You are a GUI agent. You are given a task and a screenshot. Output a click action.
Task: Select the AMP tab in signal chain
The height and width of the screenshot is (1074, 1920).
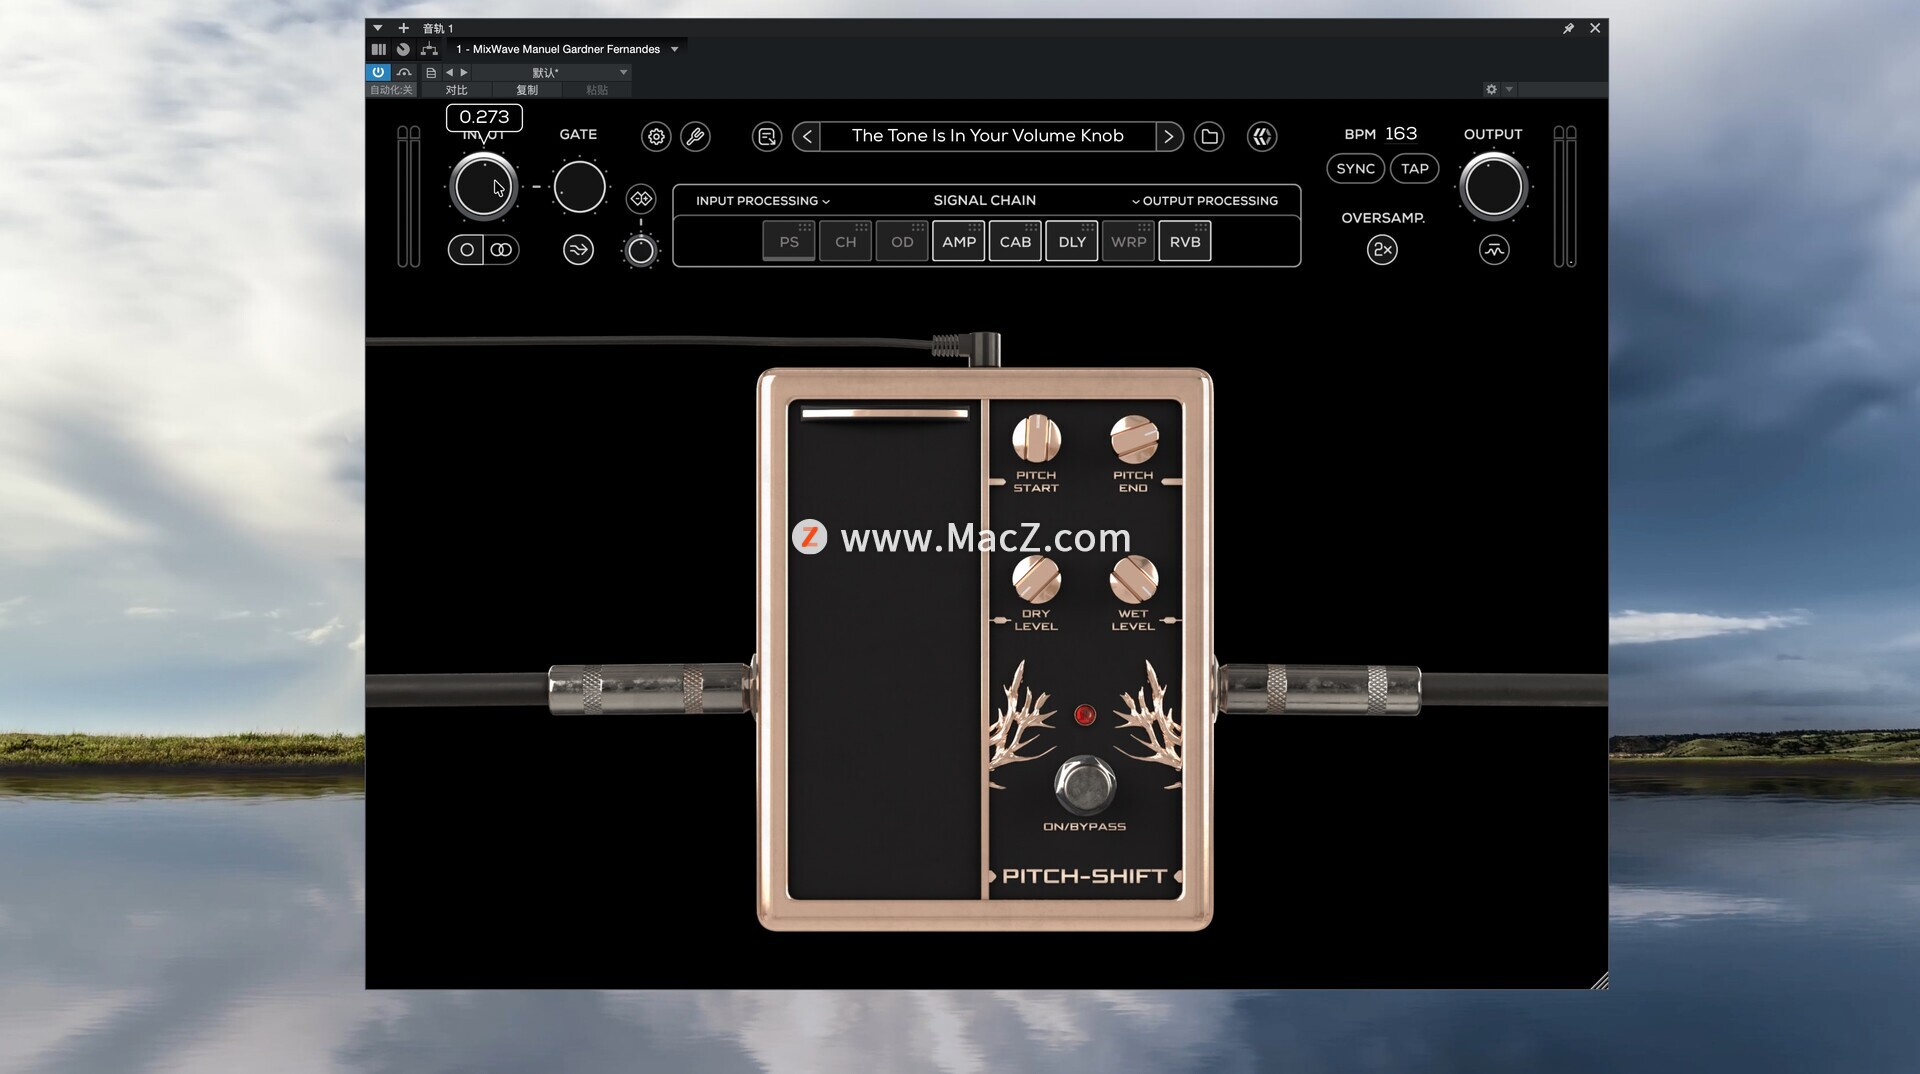tap(959, 242)
